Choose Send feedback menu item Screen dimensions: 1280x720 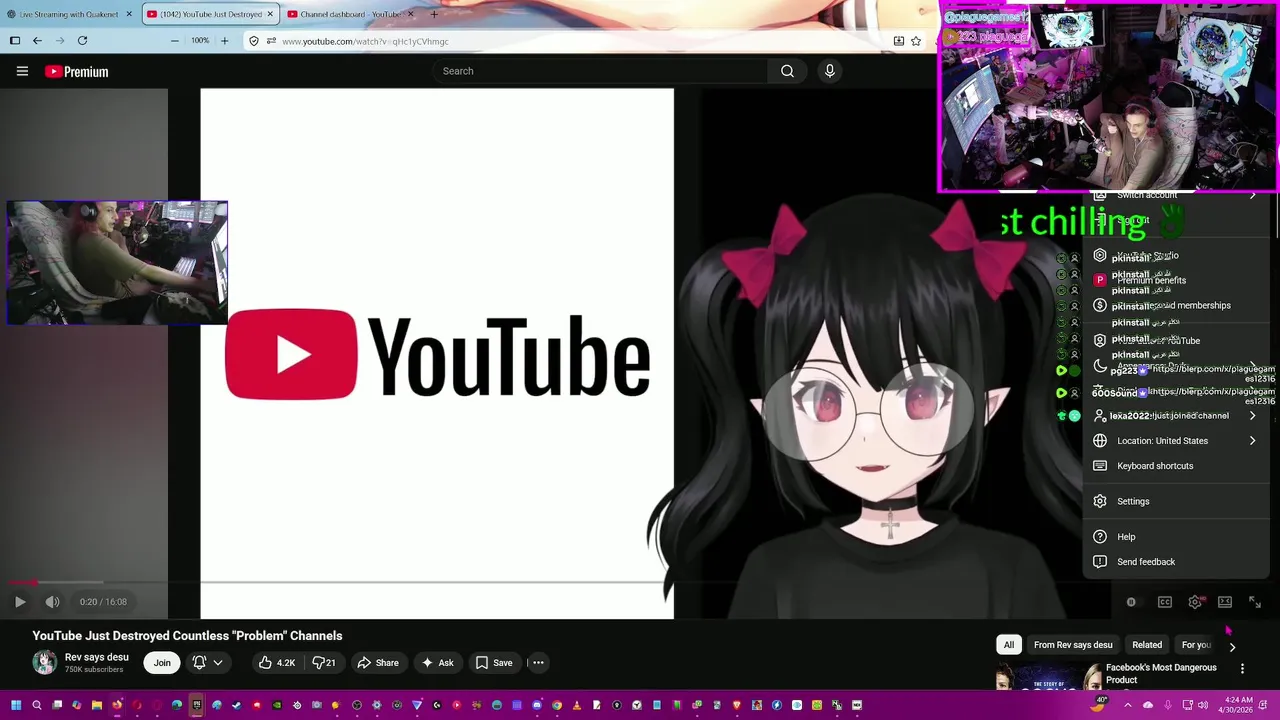1175,562
